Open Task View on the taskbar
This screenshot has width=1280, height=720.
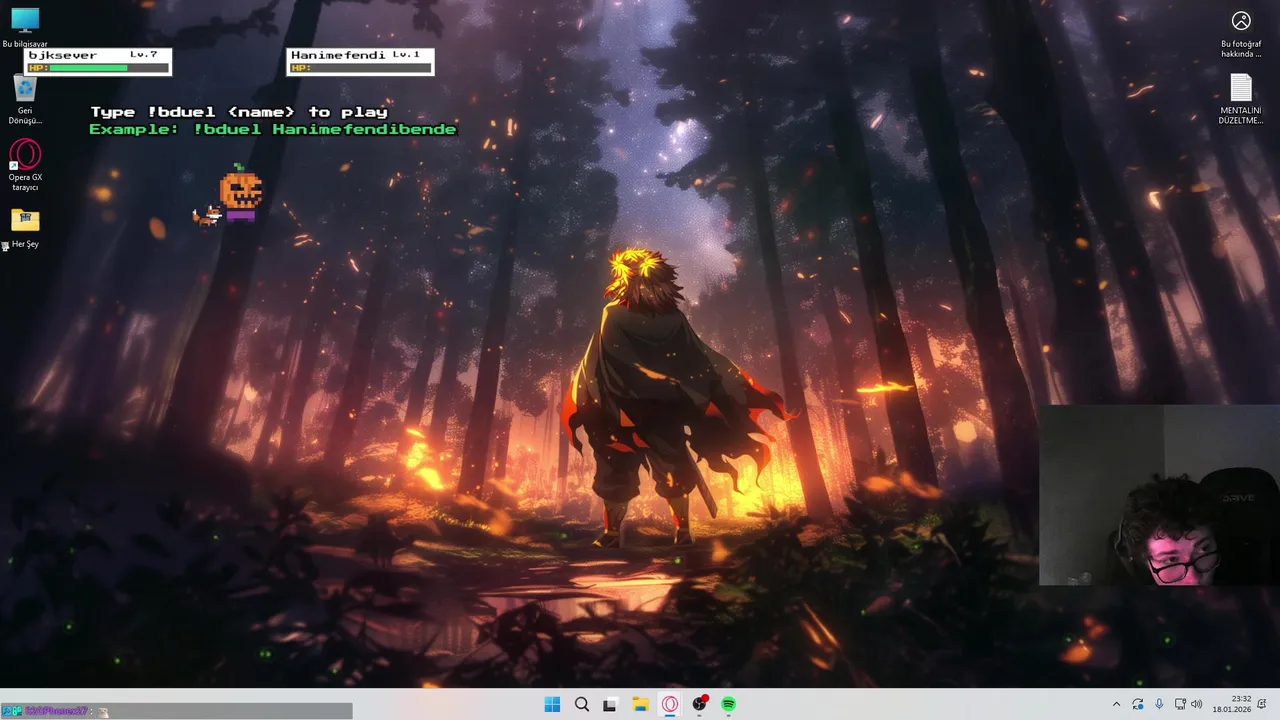tap(610, 704)
